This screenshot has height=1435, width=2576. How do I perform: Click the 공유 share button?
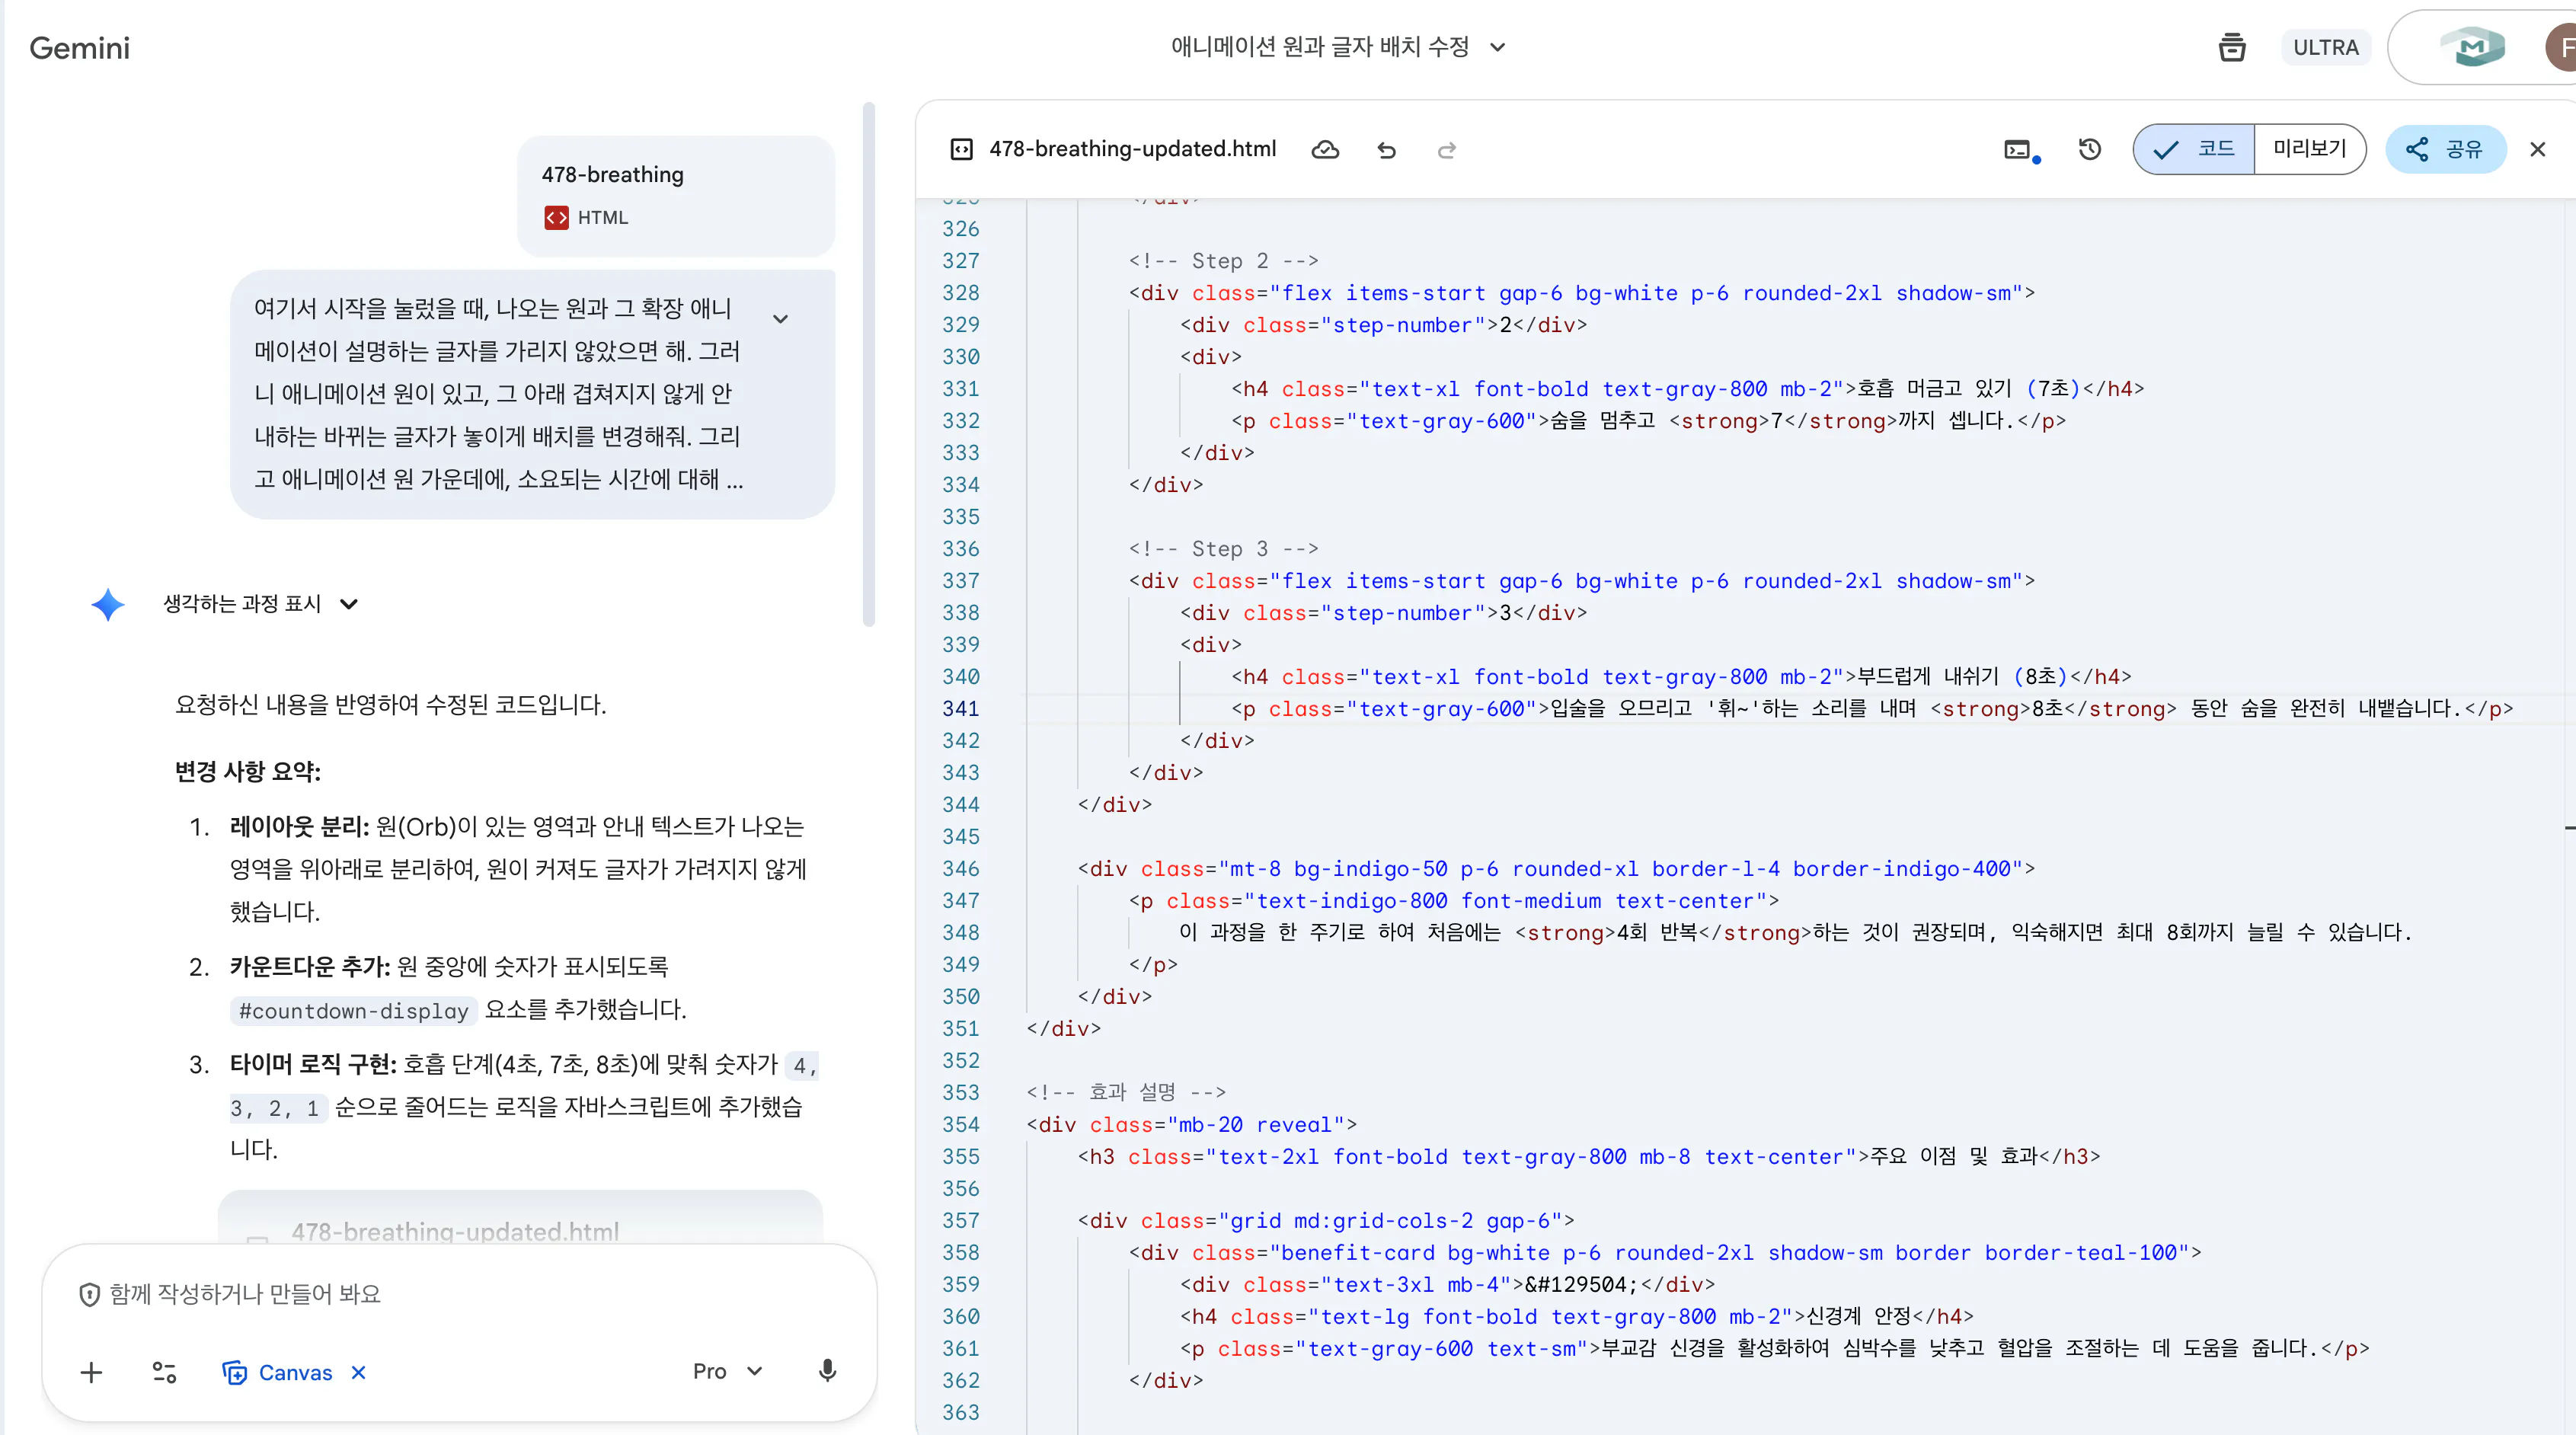point(2446,149)
